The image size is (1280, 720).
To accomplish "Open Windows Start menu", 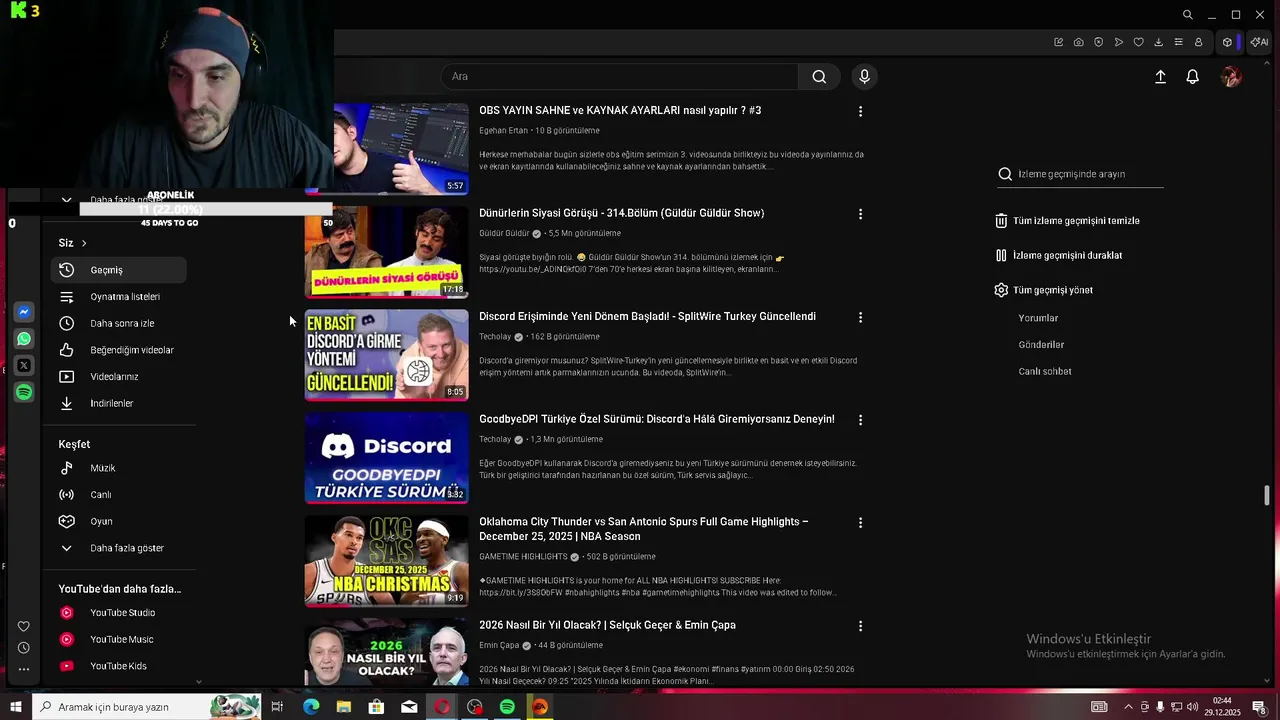I will (15, 707).
